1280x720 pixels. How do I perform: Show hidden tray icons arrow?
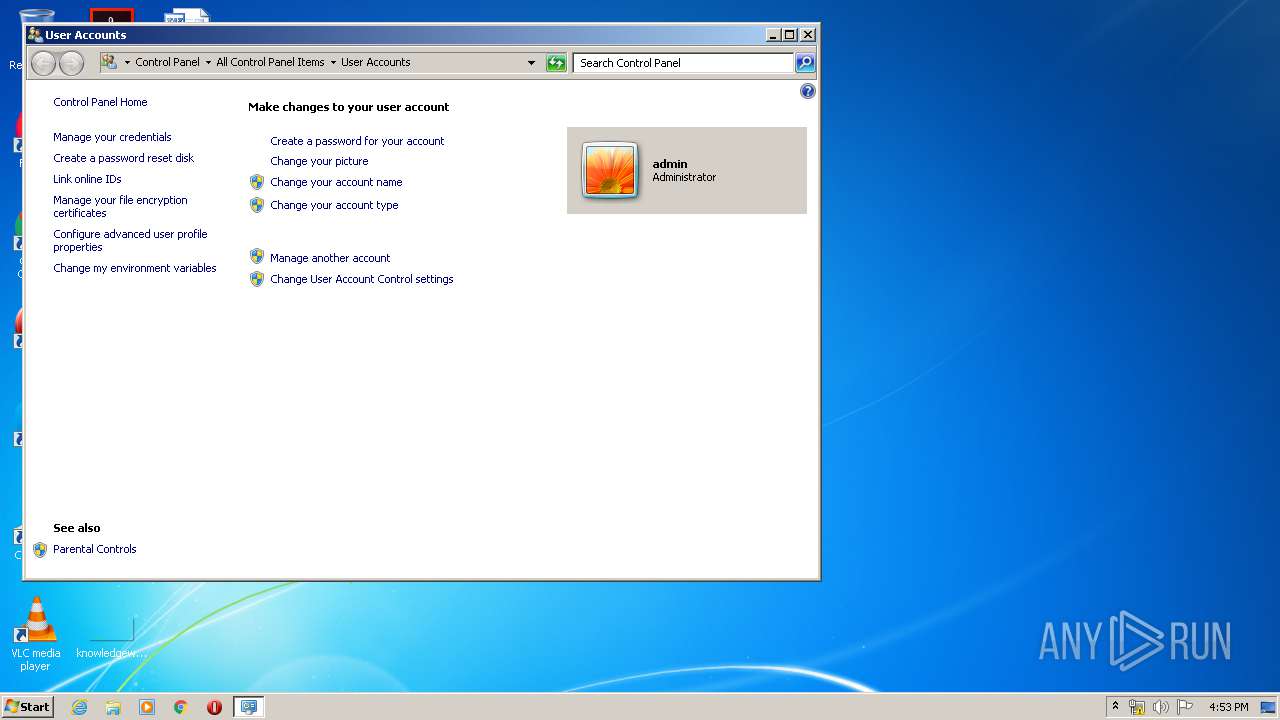click(1116, 706)
